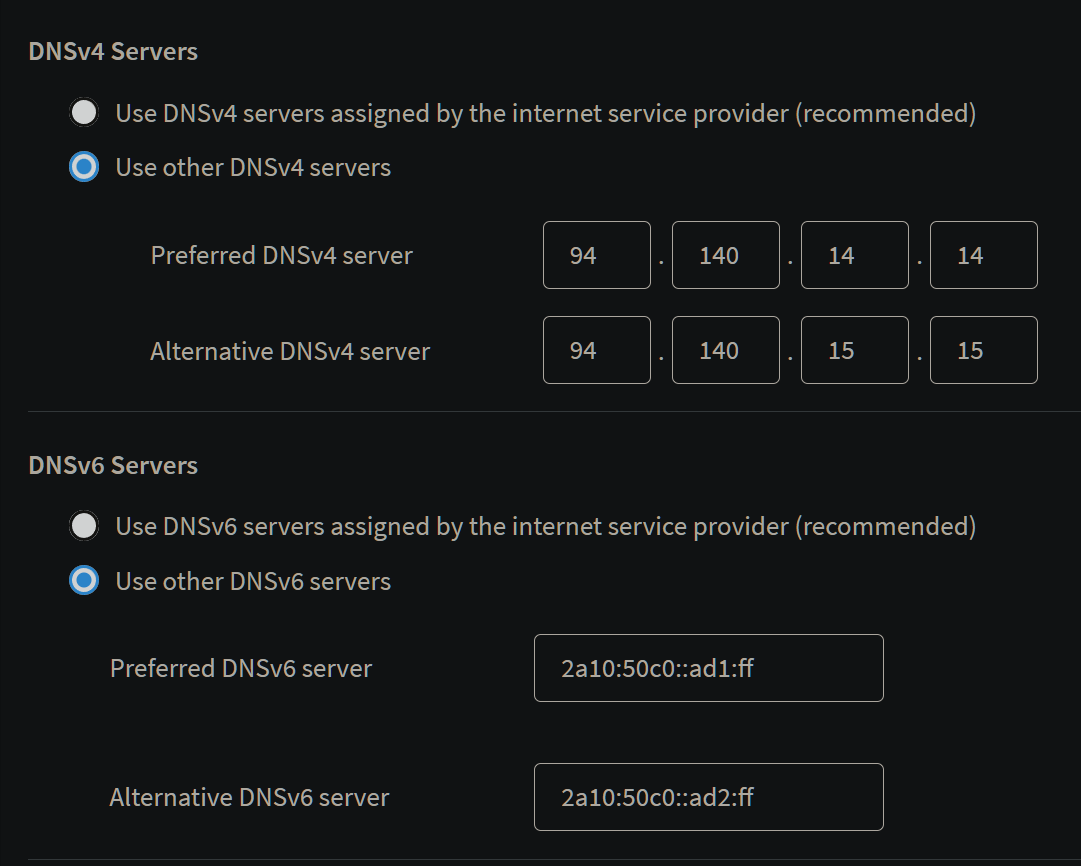The width and height of the screenshot is (1081, 866).
Task: Click second octet '140' of Preferred DNSv4 server
Action: coord(726,255)
